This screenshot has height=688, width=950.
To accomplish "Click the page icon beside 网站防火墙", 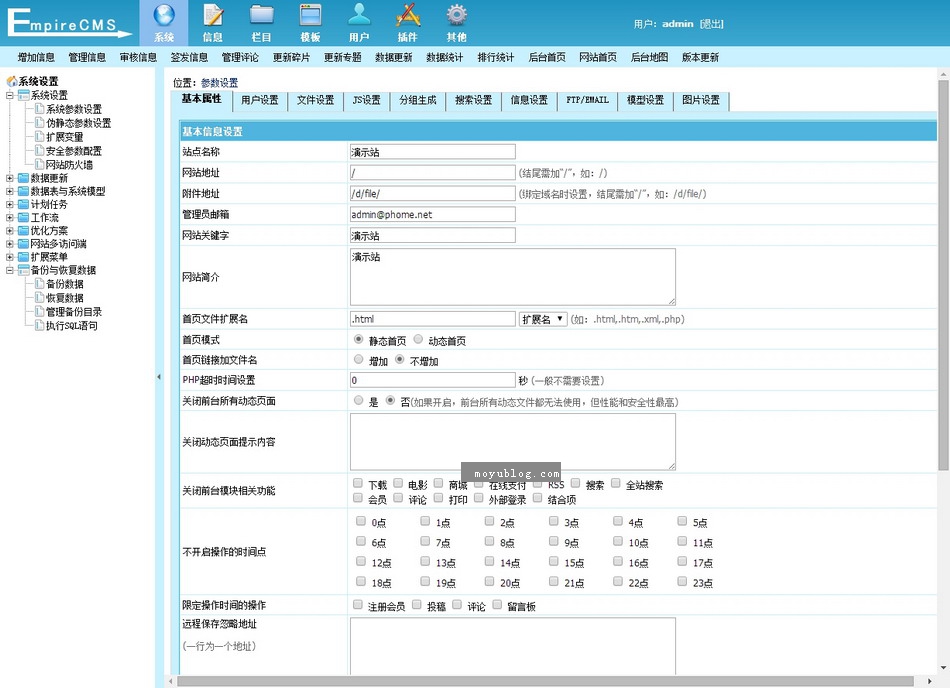I will [39, 165].
